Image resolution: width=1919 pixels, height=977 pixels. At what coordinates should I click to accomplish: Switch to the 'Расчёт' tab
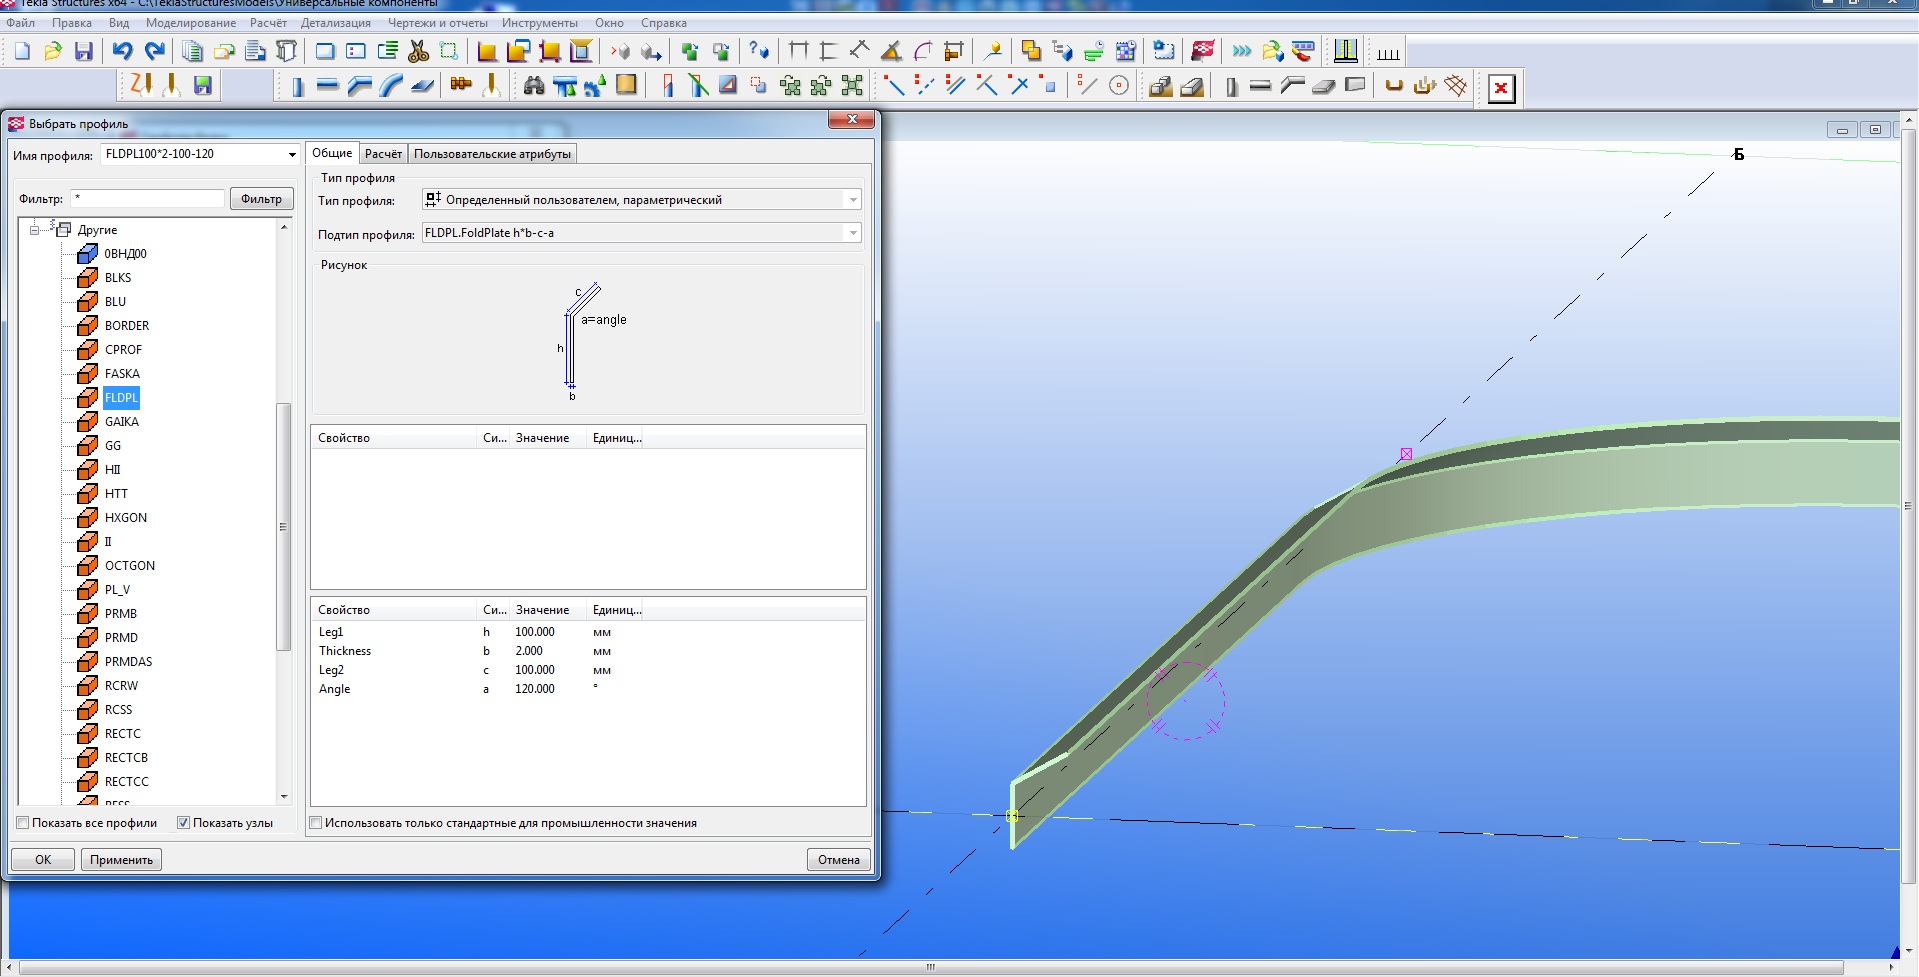pos(383,154)
